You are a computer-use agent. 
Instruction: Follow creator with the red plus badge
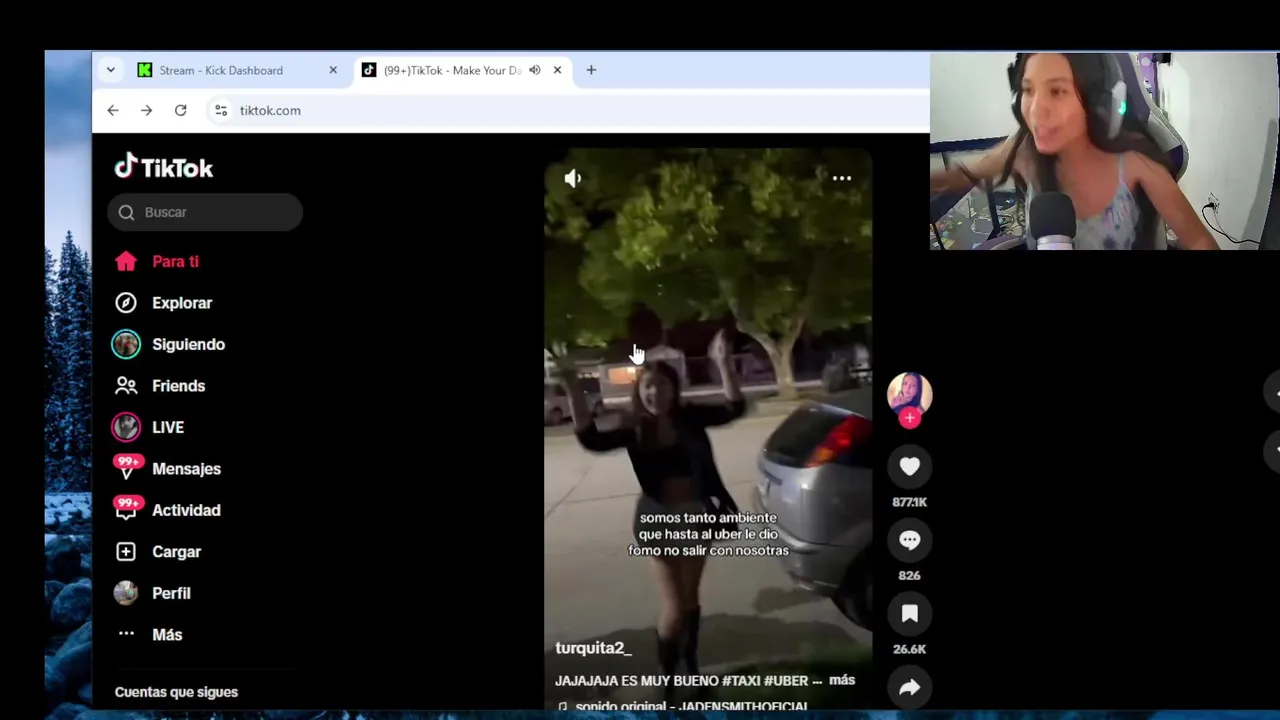tap(909, 419)
